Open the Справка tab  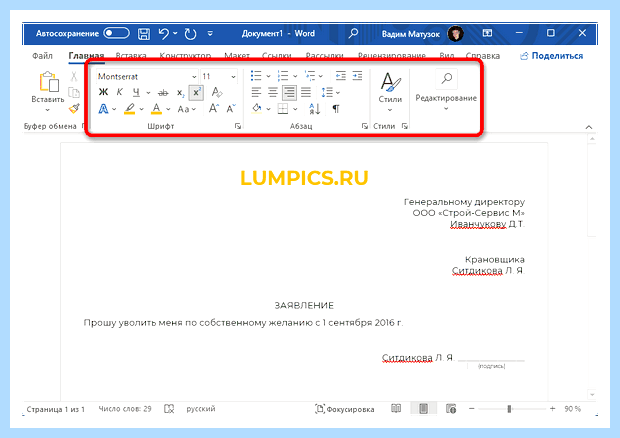point(483,56)
